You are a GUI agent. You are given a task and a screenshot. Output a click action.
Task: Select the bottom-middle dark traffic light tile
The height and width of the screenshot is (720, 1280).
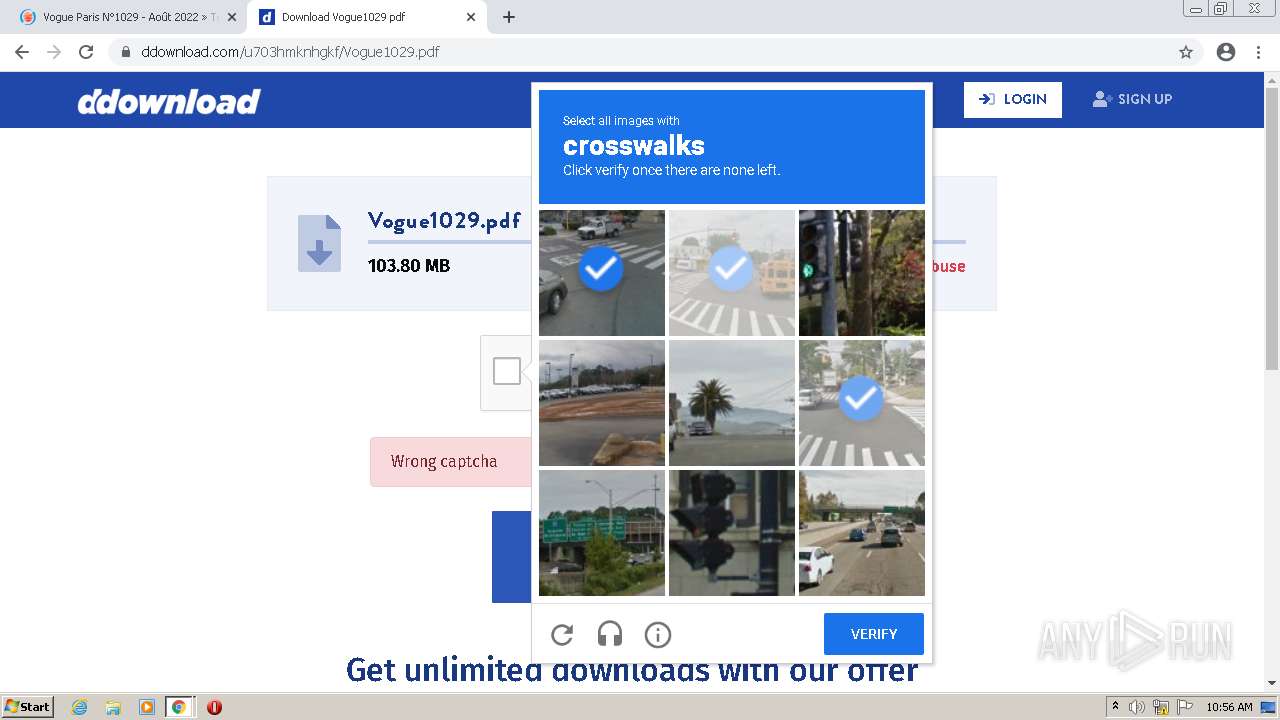coord(732,533)
